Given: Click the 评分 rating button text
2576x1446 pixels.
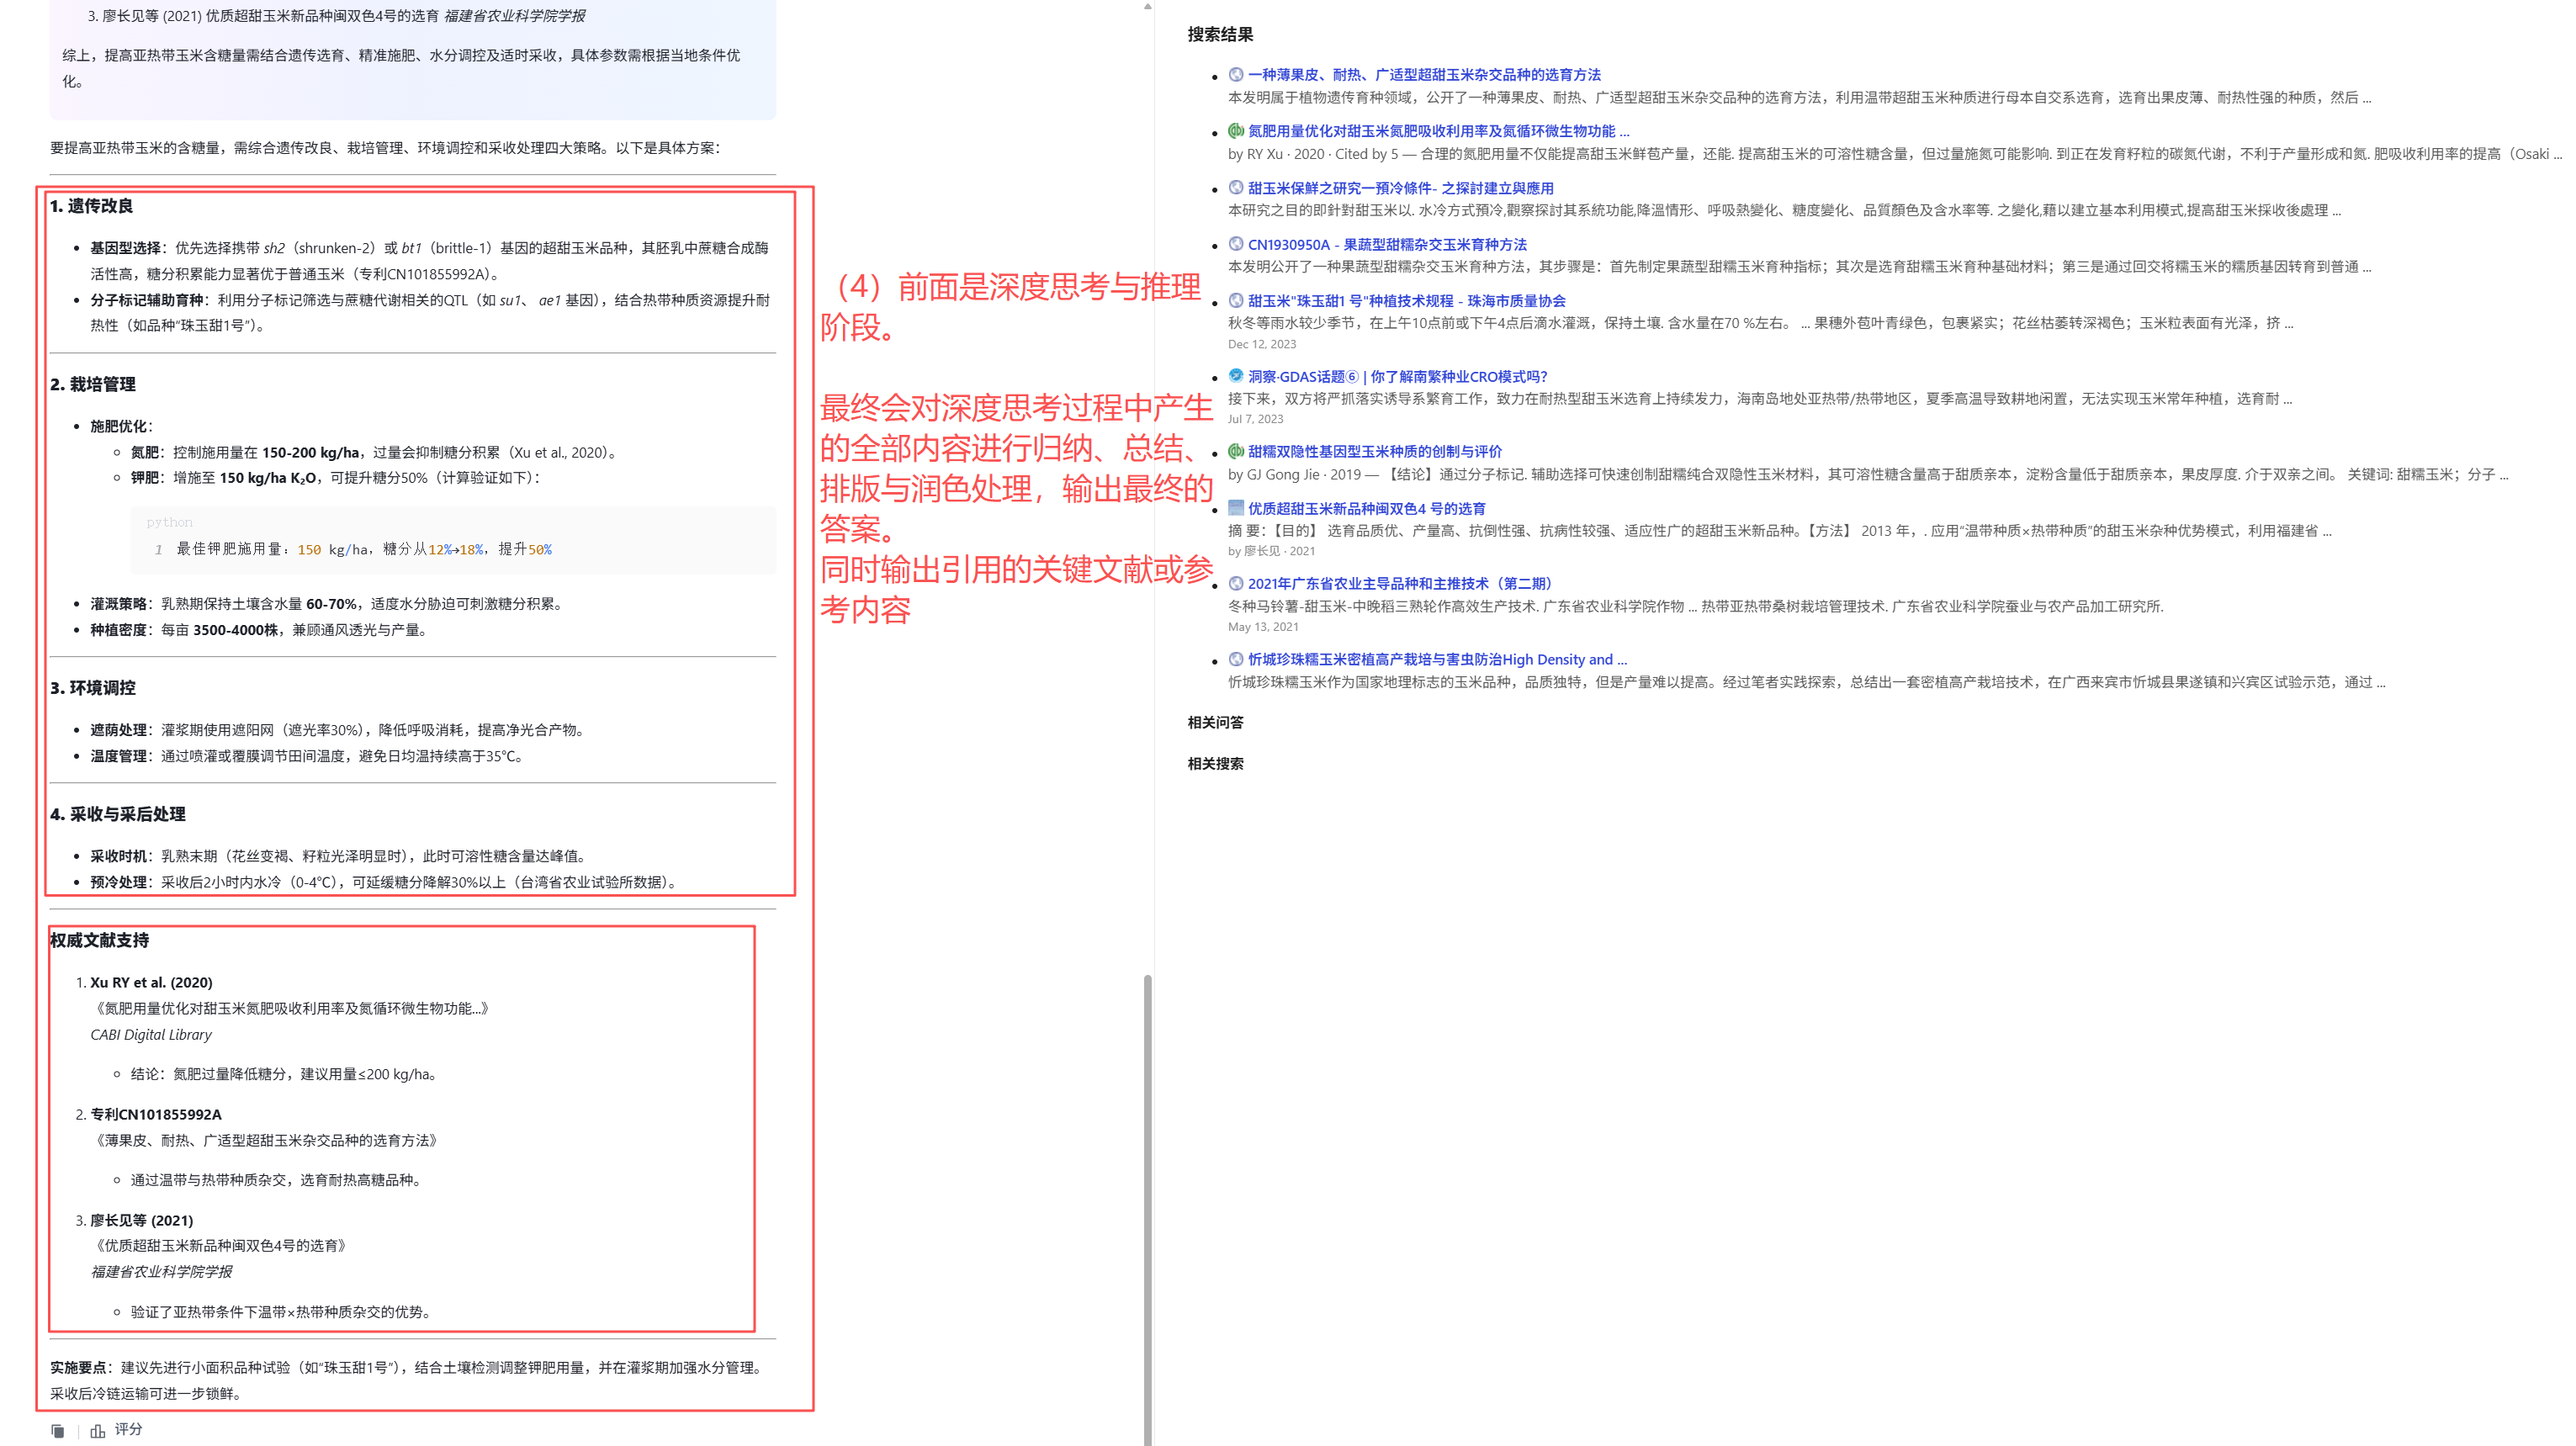Looking at the screenshot, I should [128, 1429].
